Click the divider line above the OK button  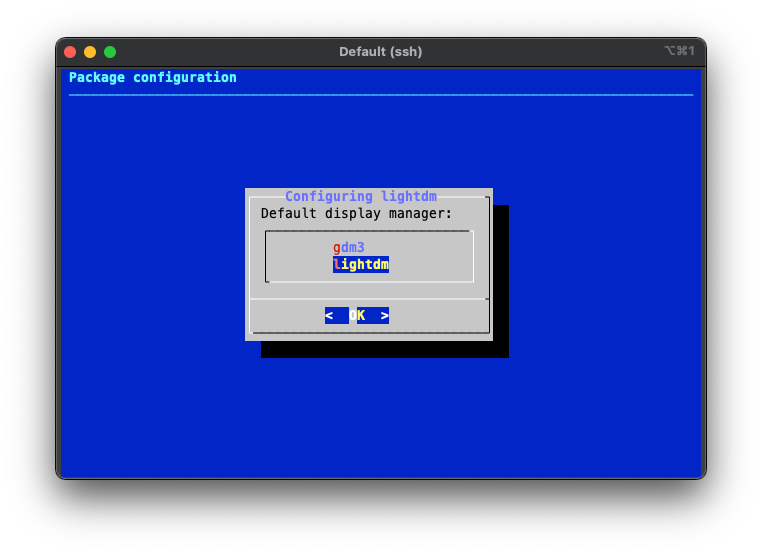[368, 298]
